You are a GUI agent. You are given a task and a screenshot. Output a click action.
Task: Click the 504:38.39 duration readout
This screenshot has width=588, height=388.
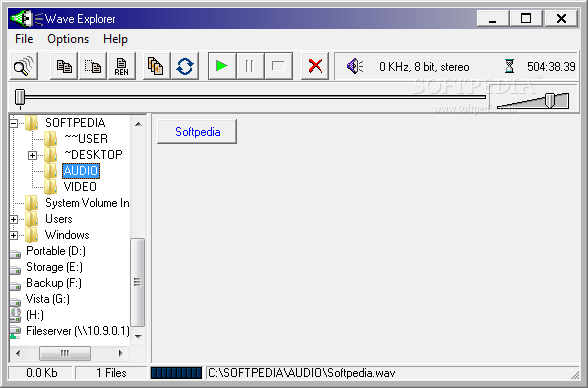tap(551, 67)
